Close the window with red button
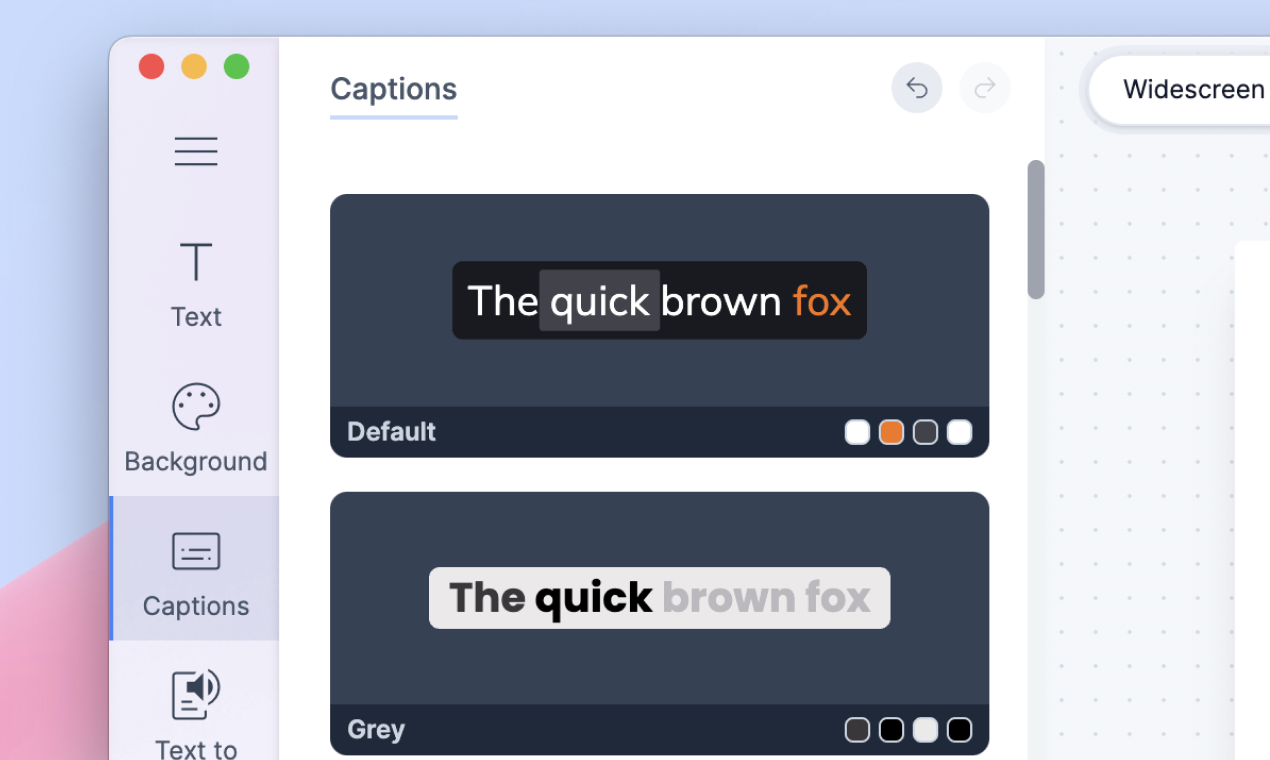 click(x=151, y=67)
